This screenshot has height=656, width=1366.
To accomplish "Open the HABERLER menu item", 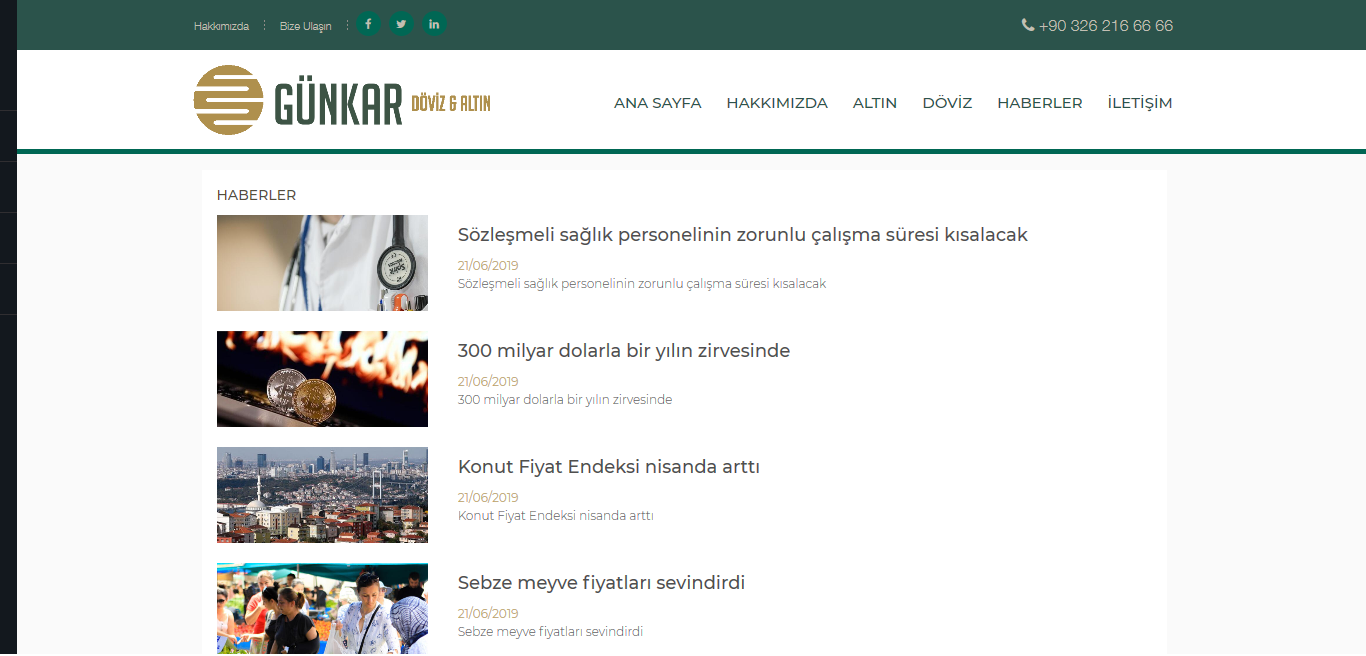I will [x=1039, y=103].
